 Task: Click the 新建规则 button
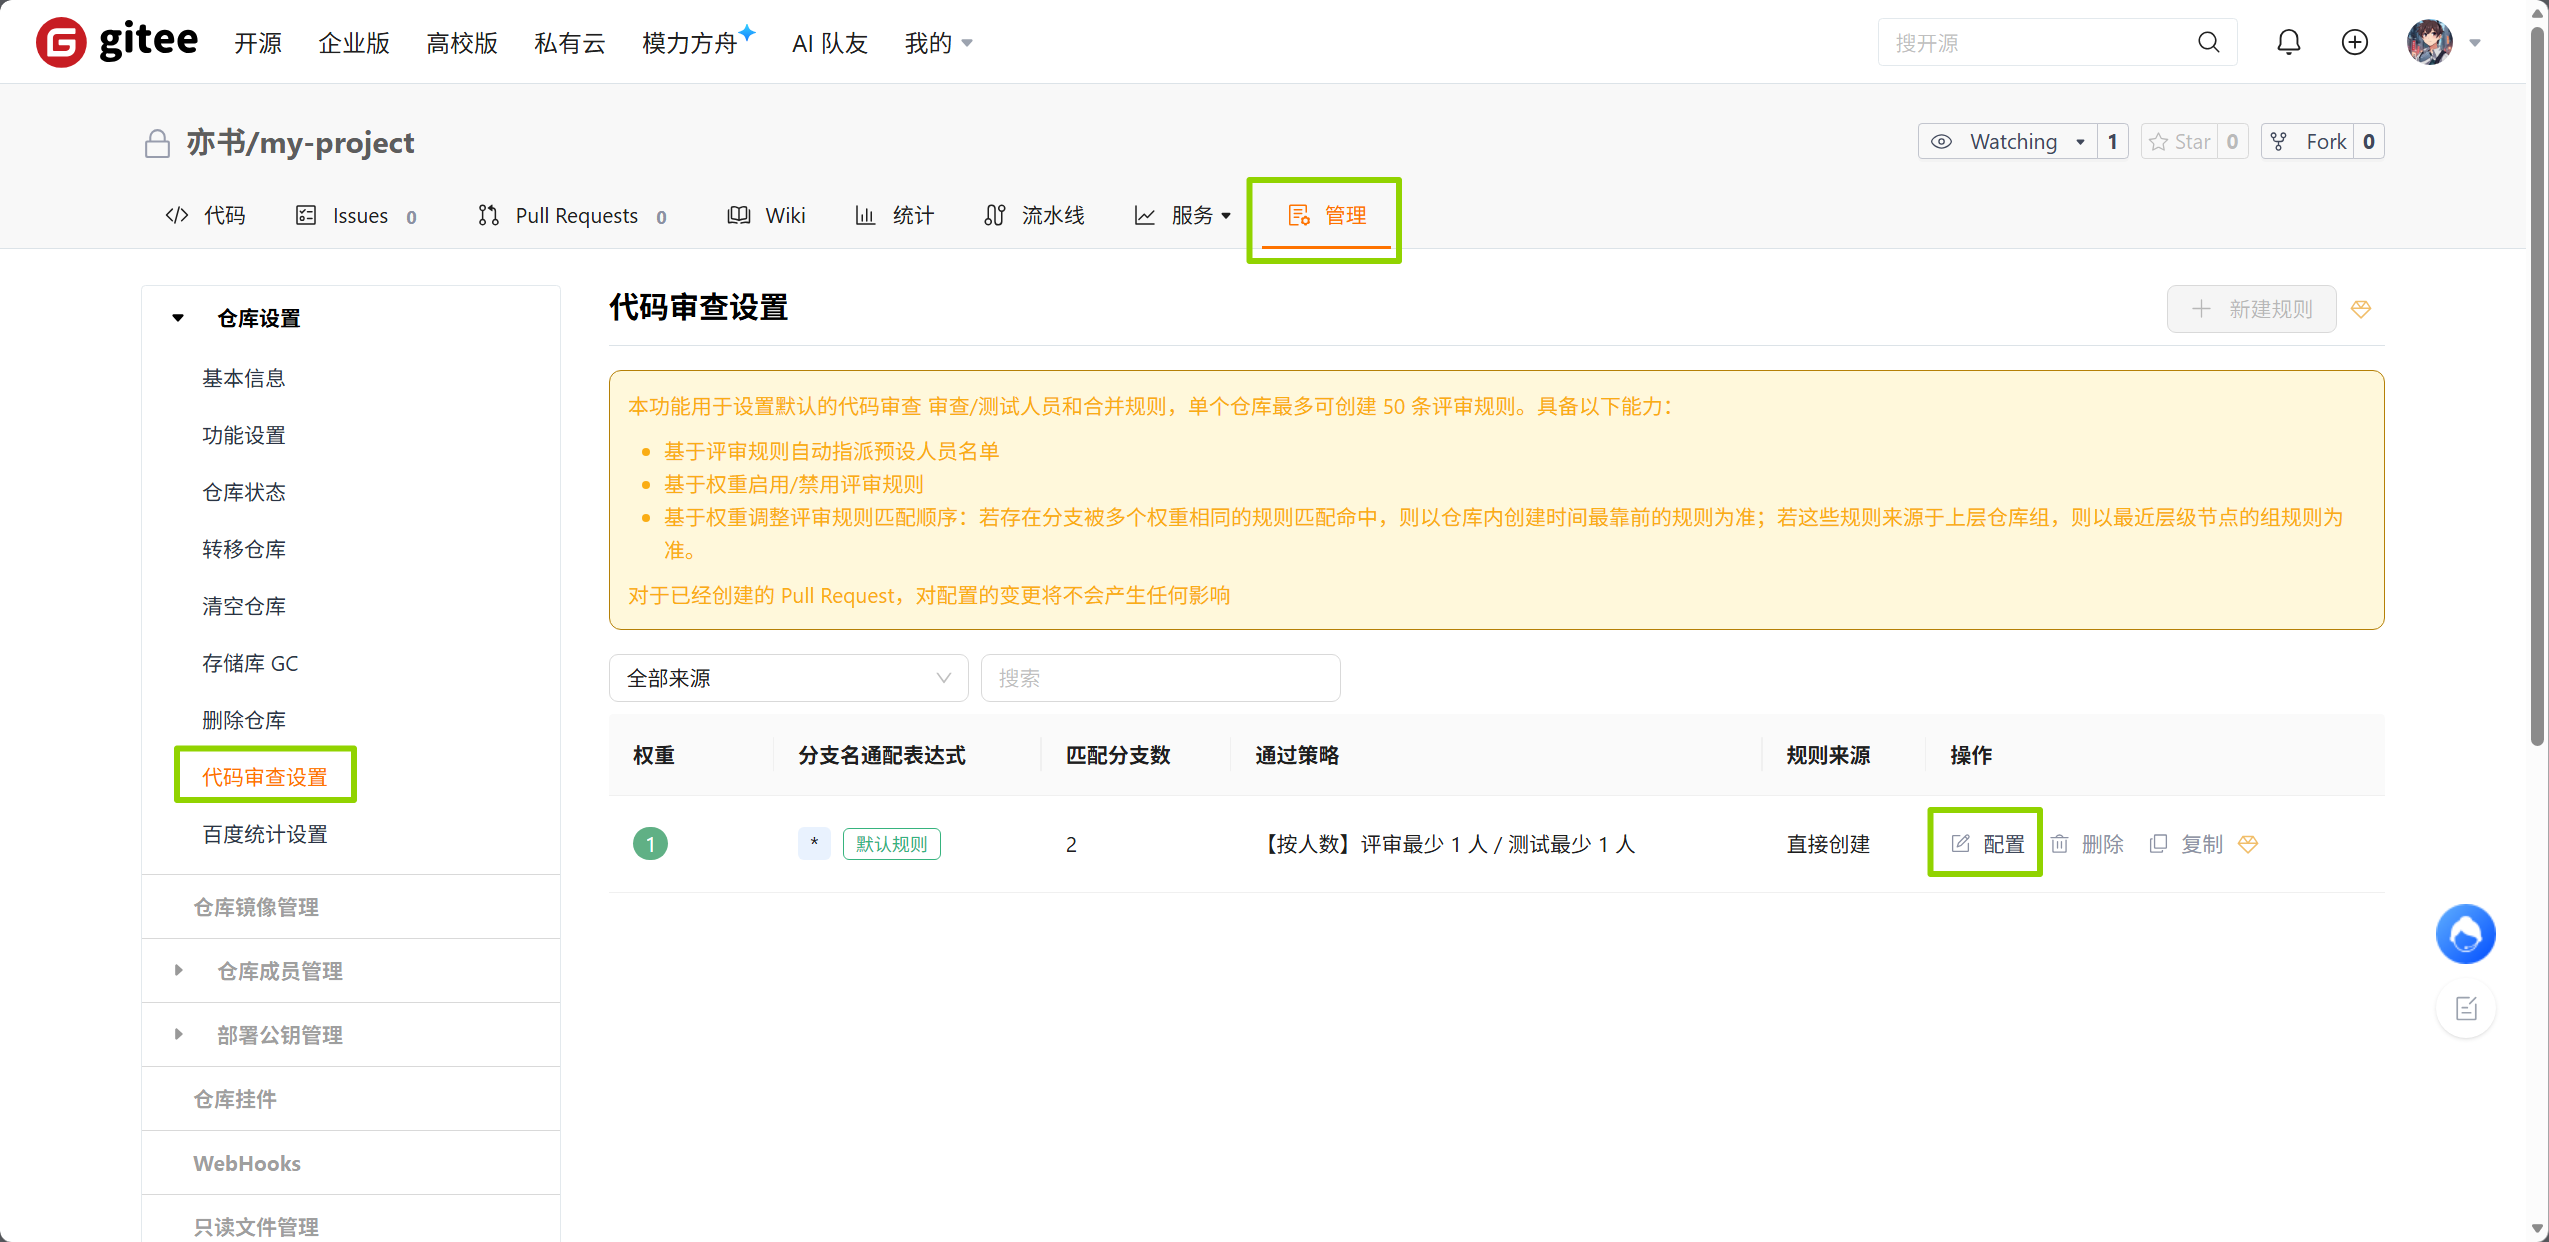pos(2250,308)
